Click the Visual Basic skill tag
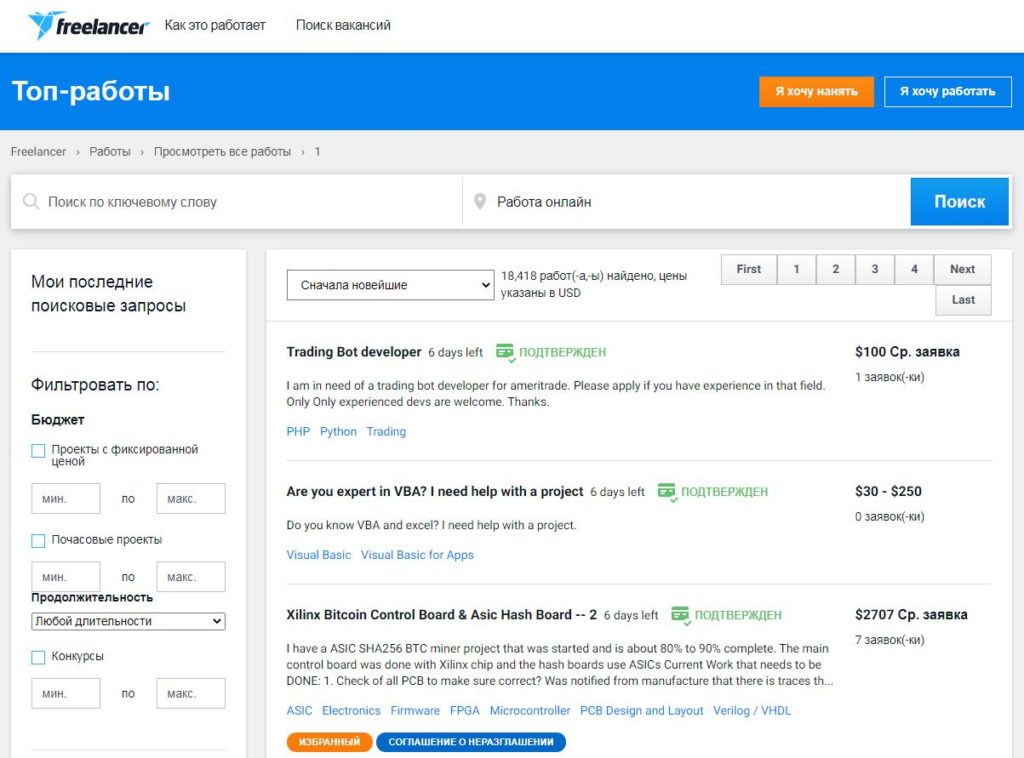The image size is (1024, 758). [x=319, y=555]
